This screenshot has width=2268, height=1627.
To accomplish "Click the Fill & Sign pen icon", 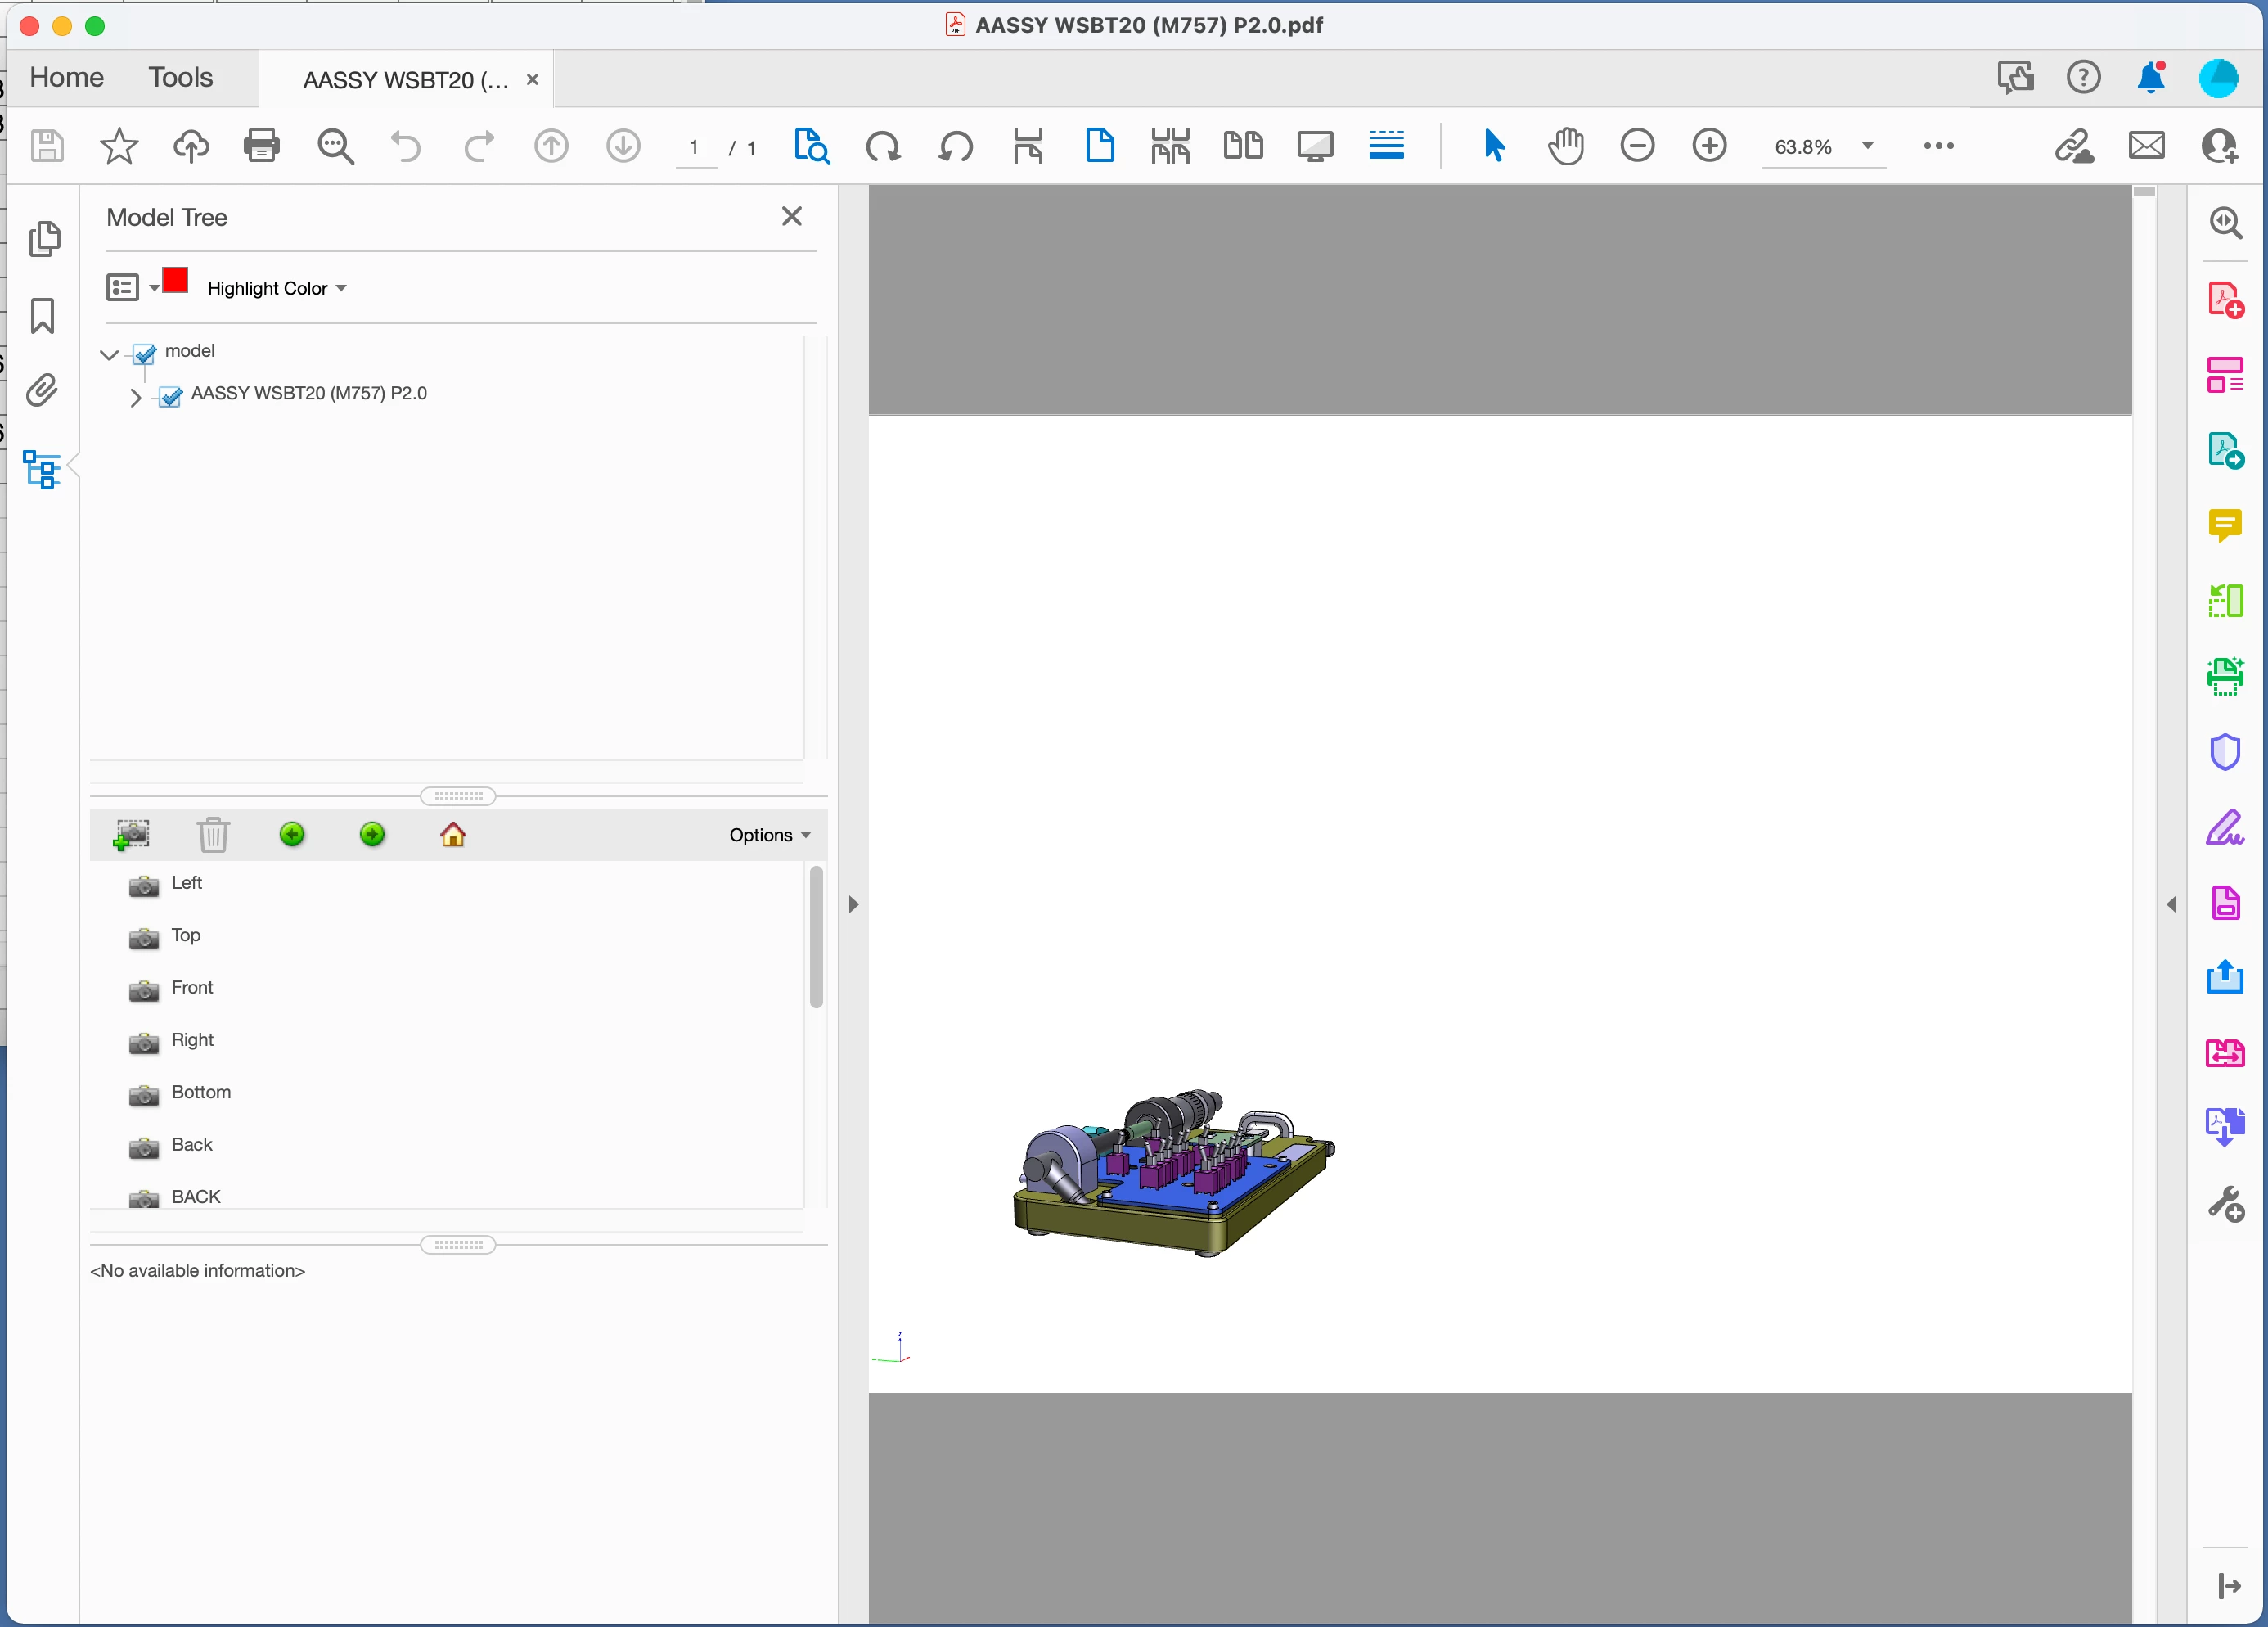I will 2225,828.
